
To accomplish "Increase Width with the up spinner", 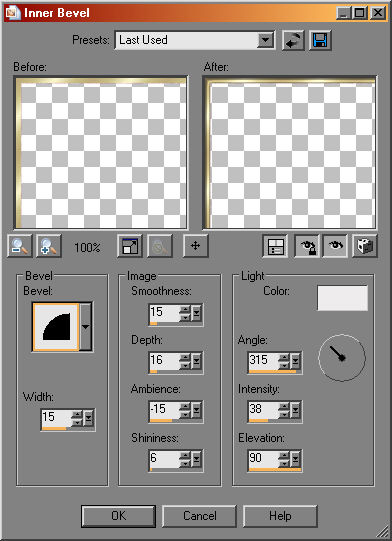I will [78, 414].
